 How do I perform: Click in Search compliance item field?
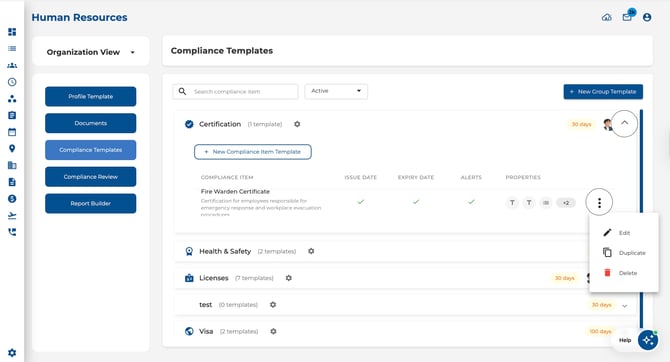(235, 91)
